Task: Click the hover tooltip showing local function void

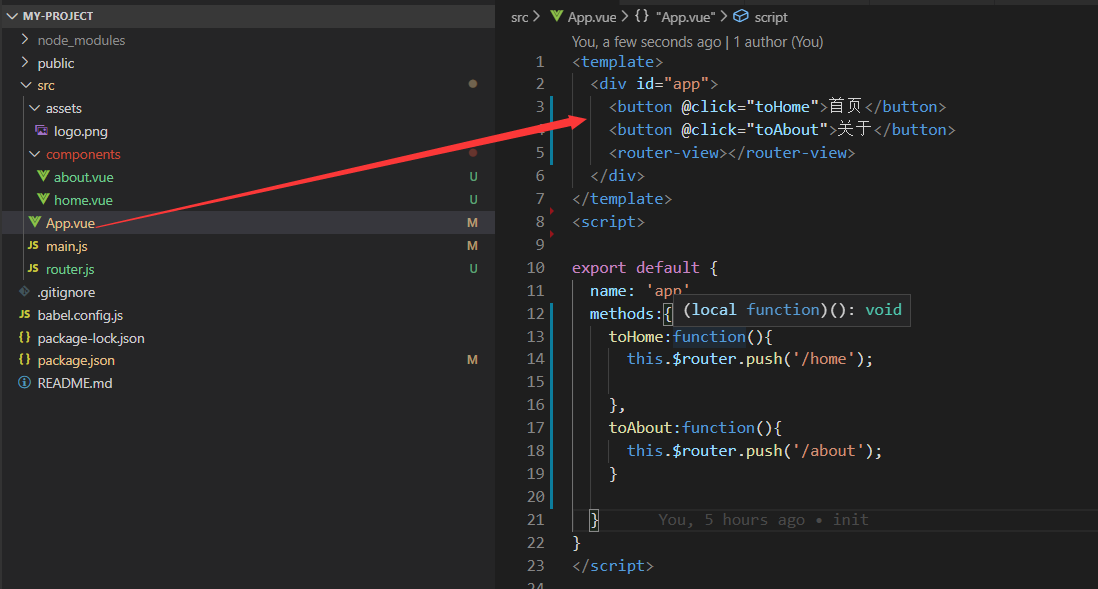Action: coord(792,310)
